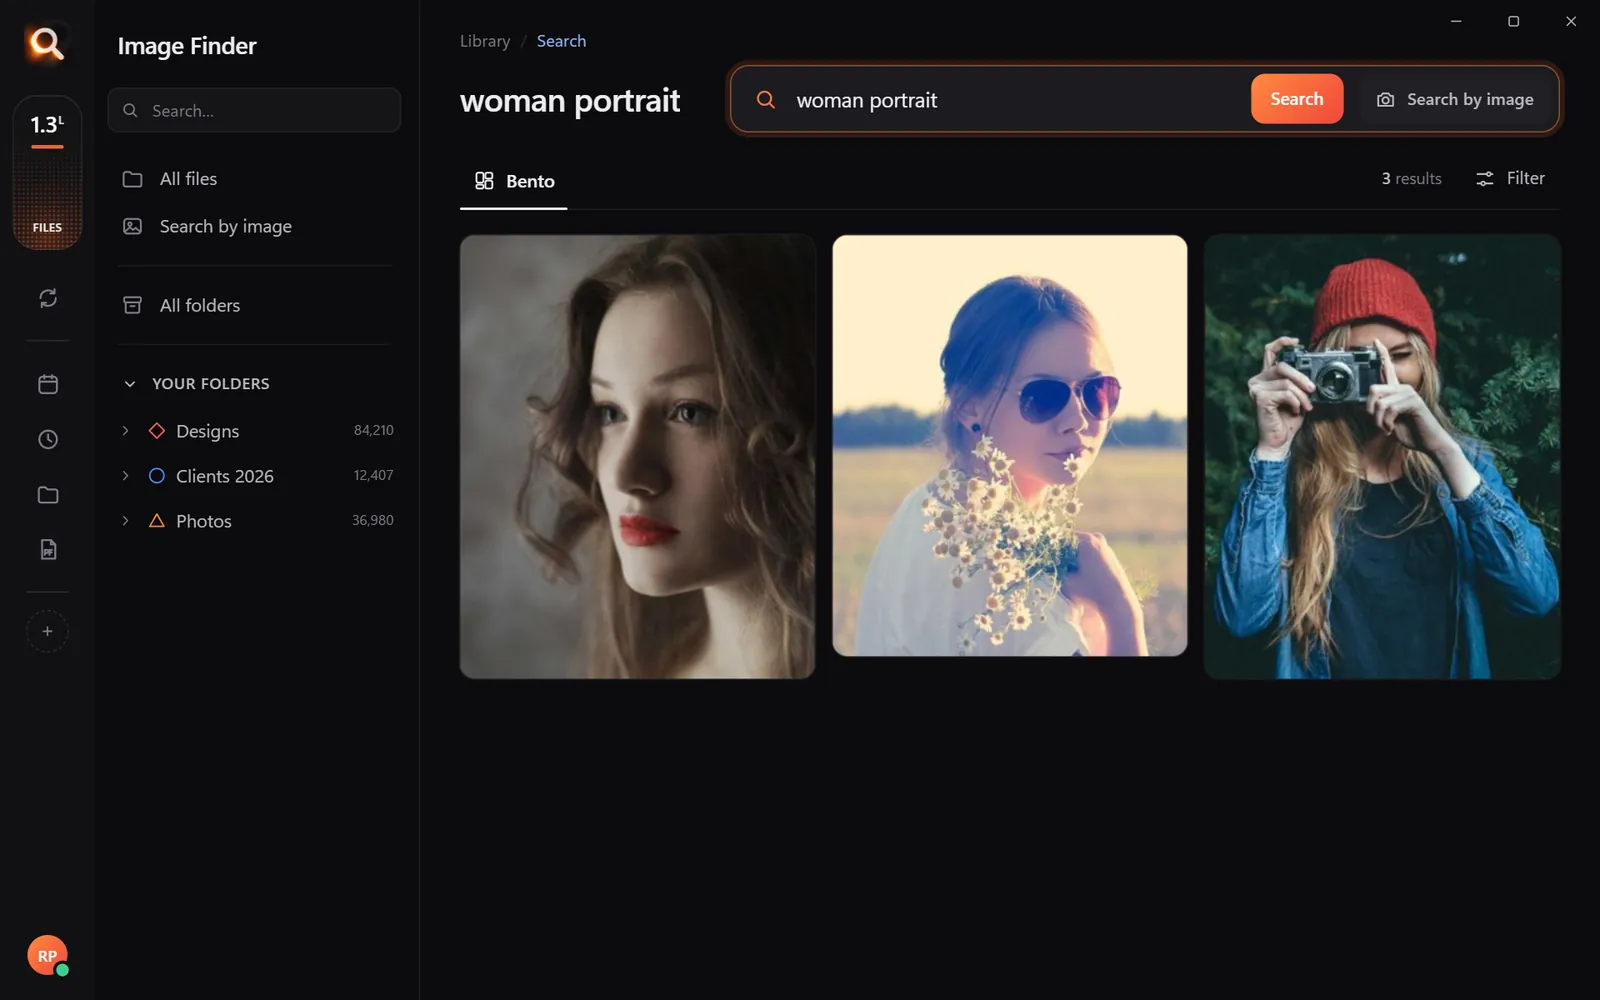The image size is (1600, 1000).
Task: Click the Clients 2026 folder name
Action: pos(225,476)
